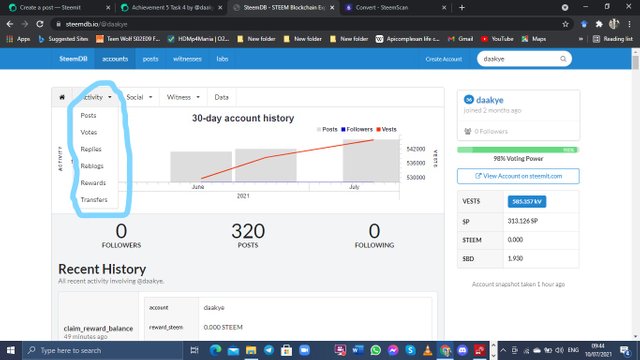
Task: Open the SteemDB home icon tab
Action: click(x=62, y=97)
